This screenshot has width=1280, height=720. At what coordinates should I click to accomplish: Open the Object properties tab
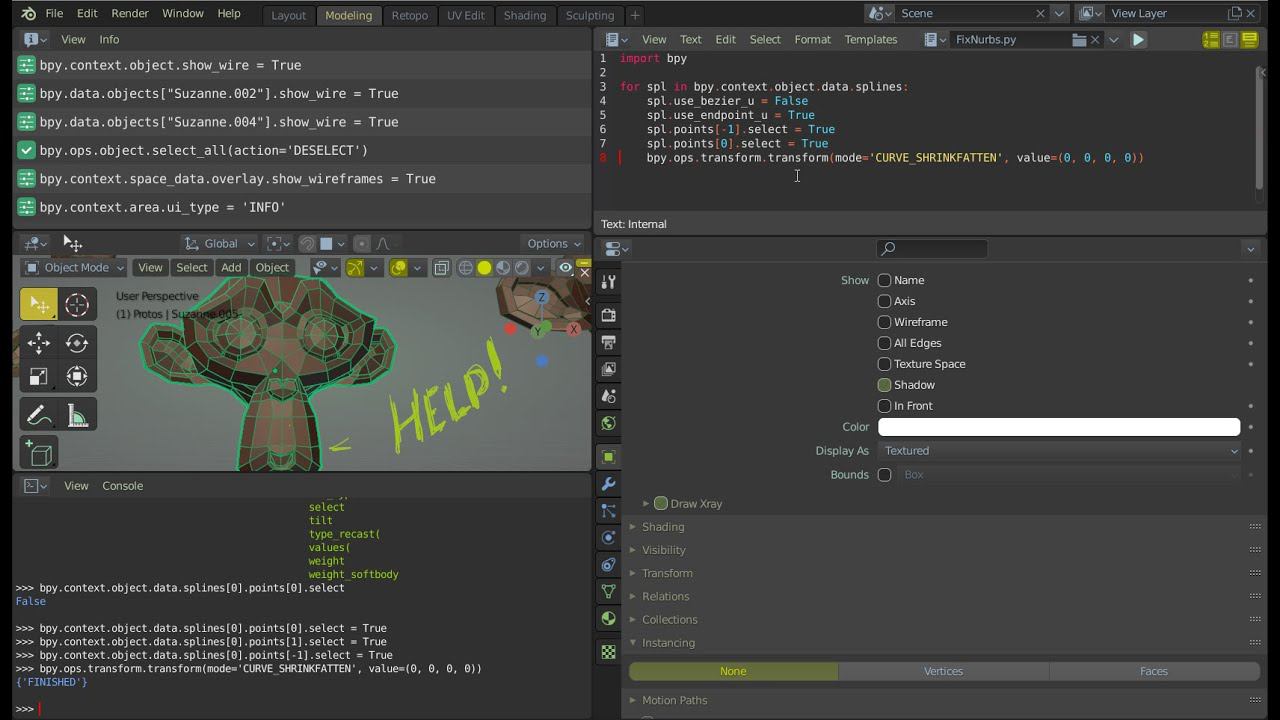[x=608, y=457]
